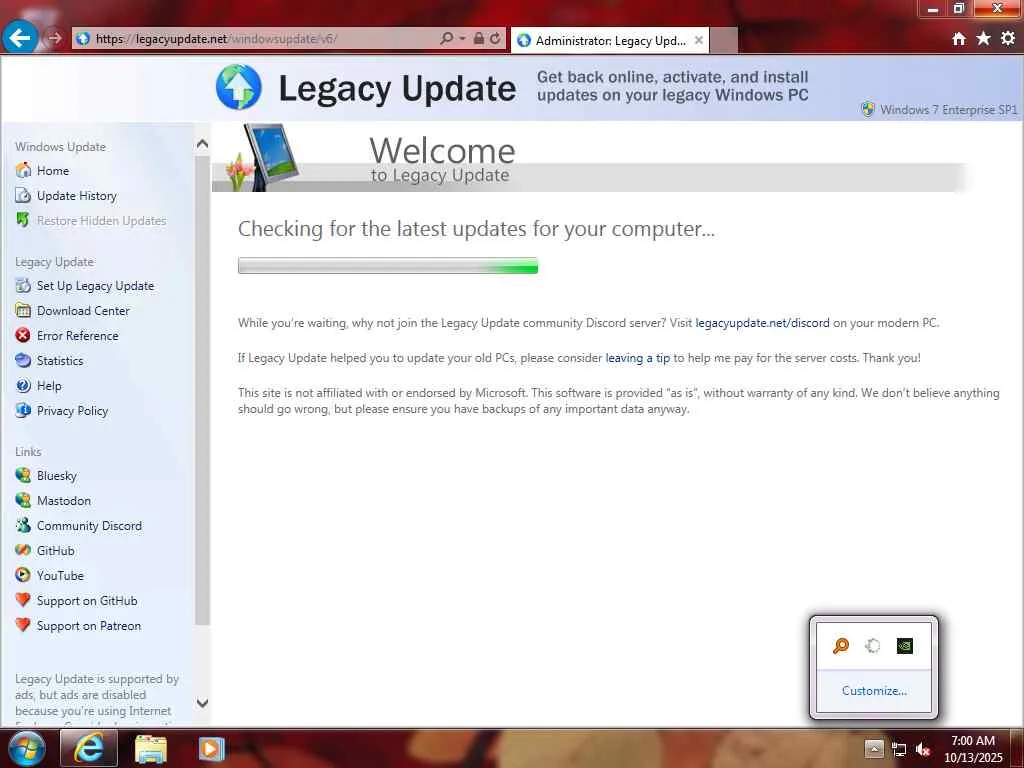Viewport: 1024px width, 768px height.
Task: Click the Bluesky globe icon
Action: coord(23,475)
